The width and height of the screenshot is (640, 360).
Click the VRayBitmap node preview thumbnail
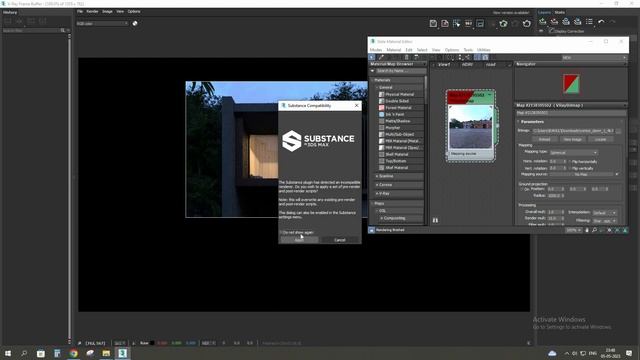(470, 127)
